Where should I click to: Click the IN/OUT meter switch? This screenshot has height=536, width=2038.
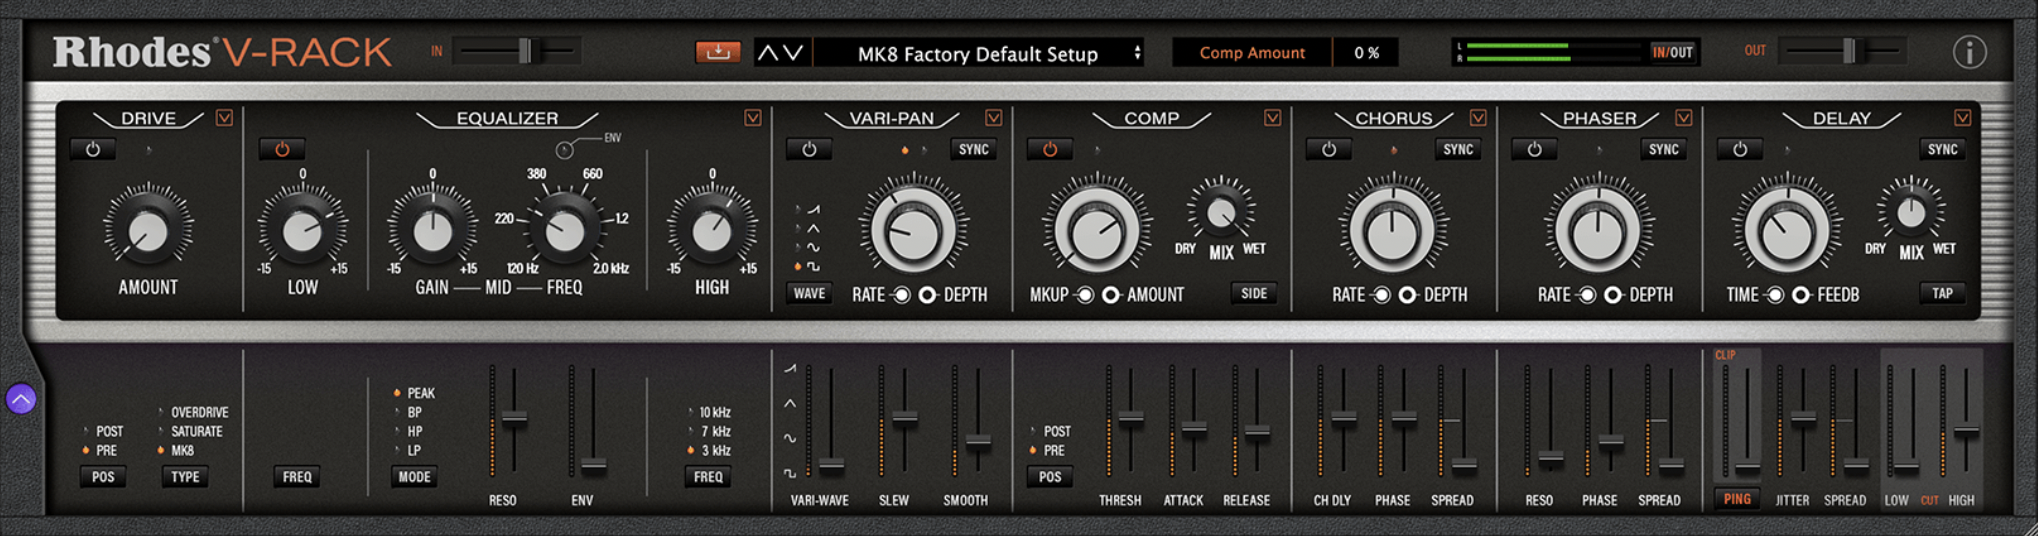tap(1673, 52)
